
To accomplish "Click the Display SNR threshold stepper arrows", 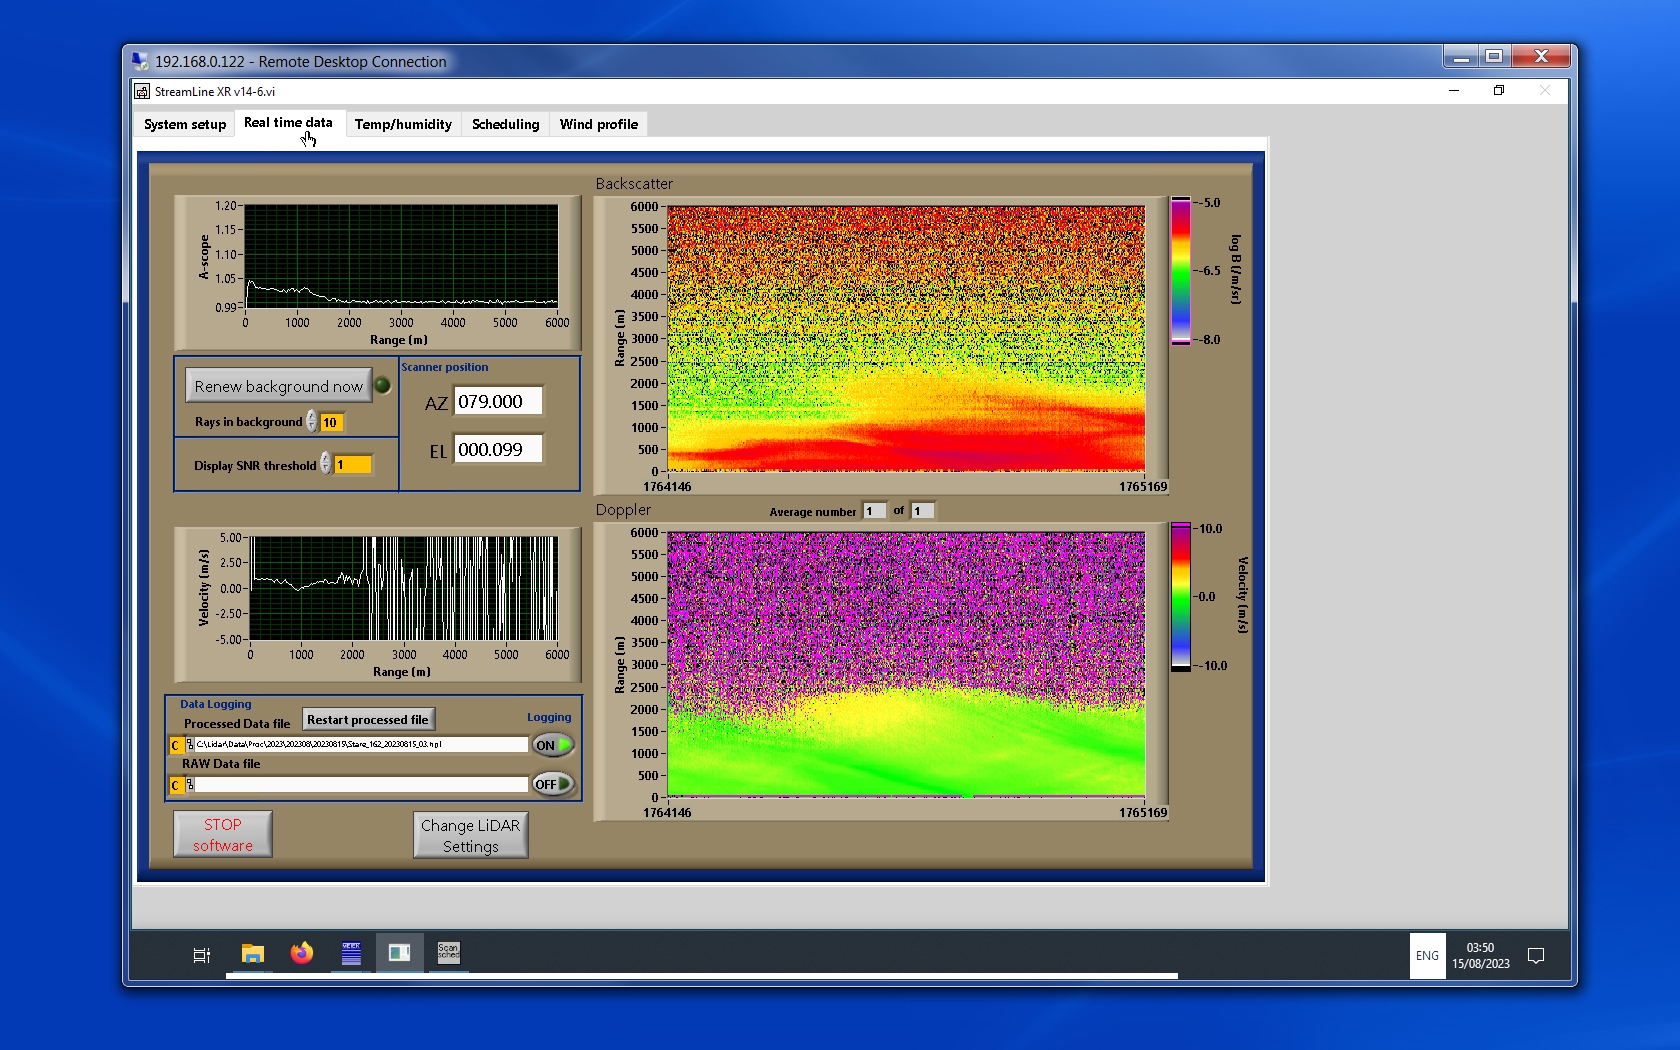I will pyautogui.click(x=326, y=464).
